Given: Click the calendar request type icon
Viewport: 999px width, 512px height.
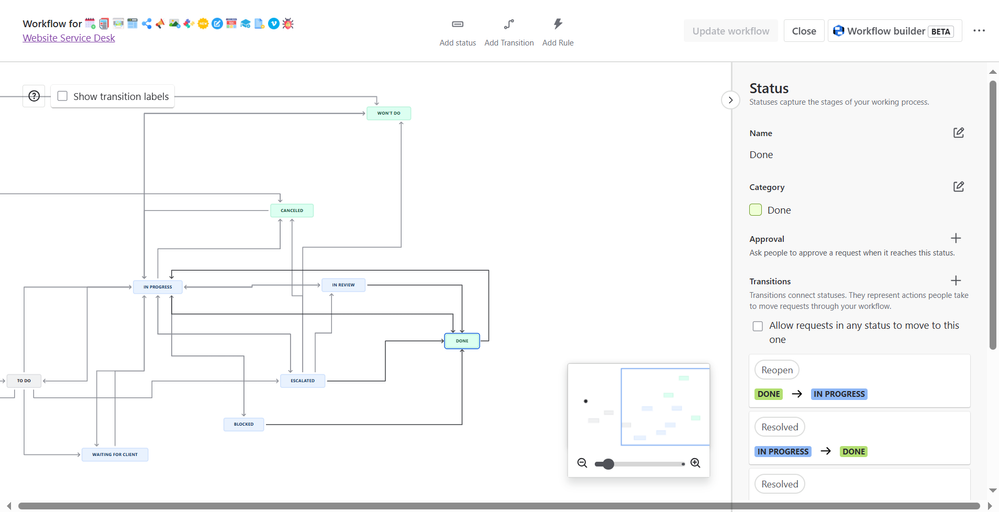Looking at the screenshot, I should (90, 24).
